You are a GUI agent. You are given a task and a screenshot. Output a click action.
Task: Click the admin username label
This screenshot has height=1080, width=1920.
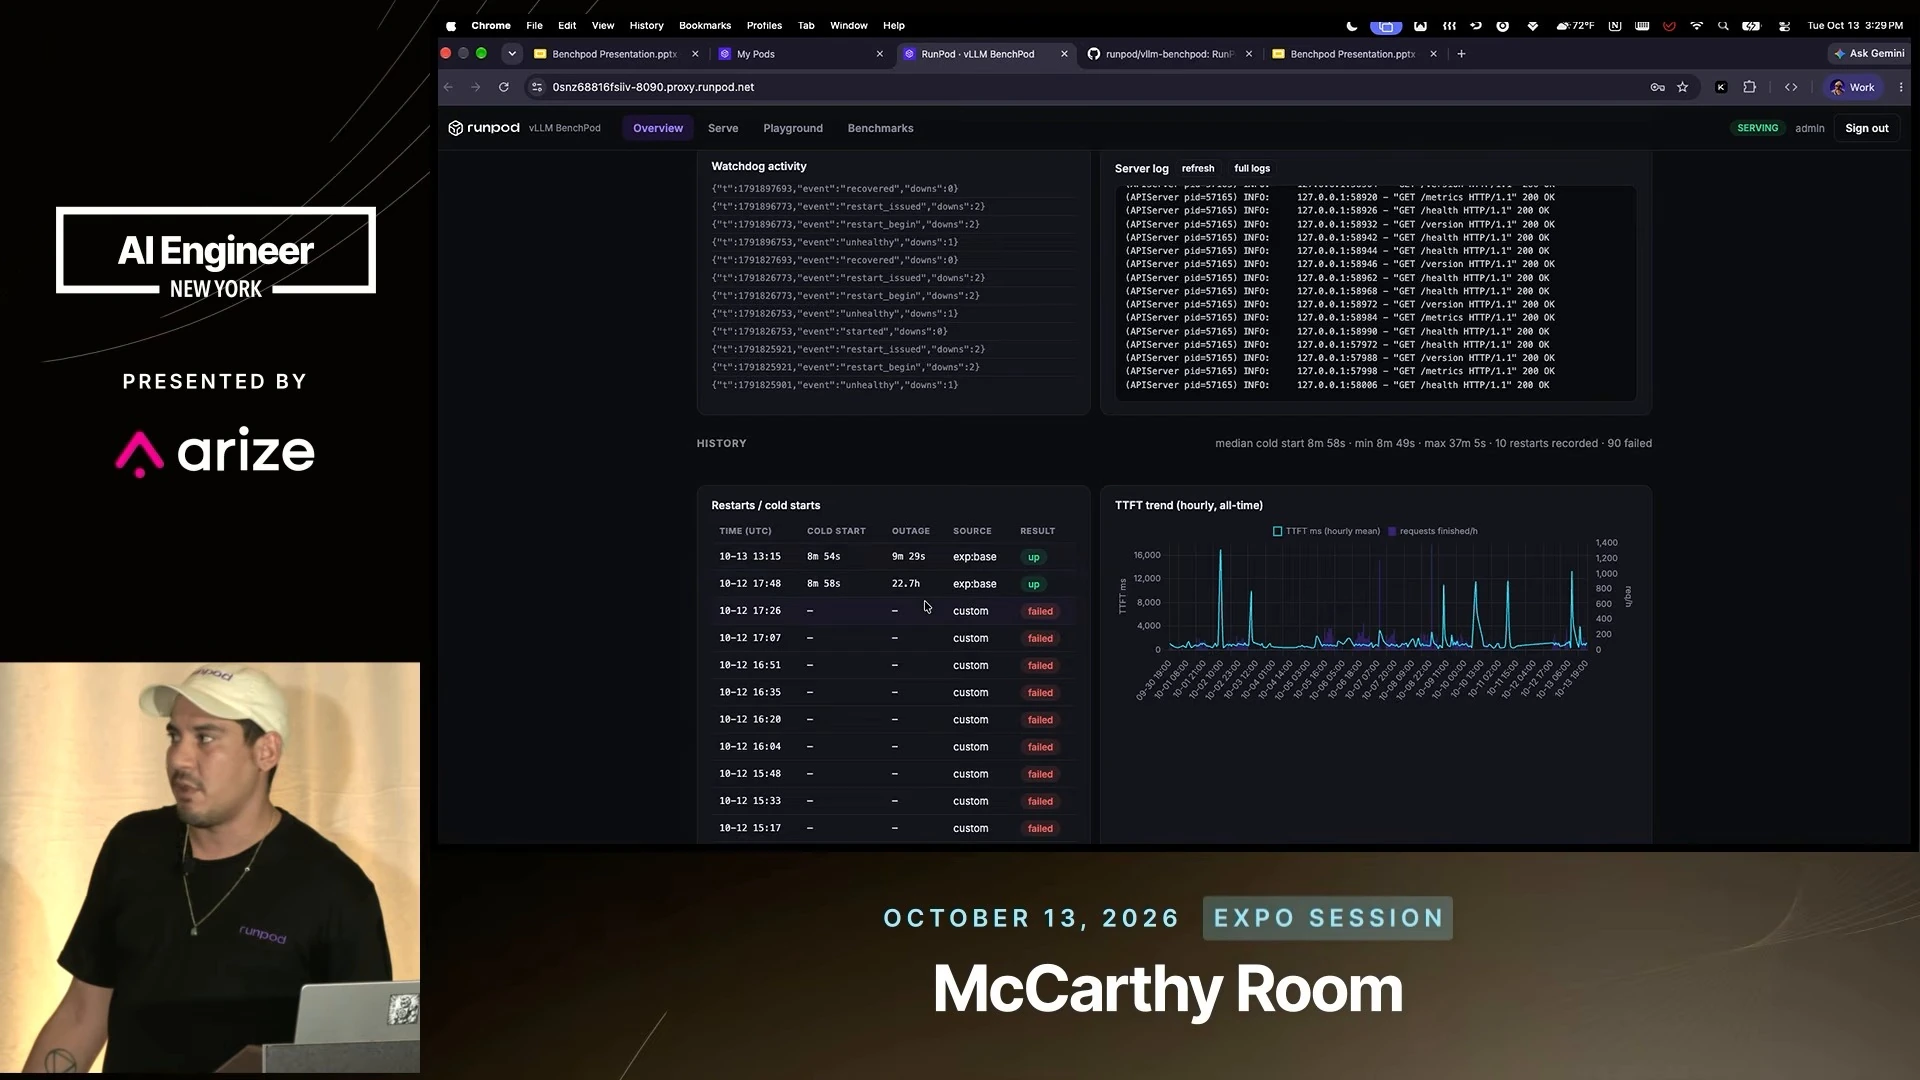1810,128
